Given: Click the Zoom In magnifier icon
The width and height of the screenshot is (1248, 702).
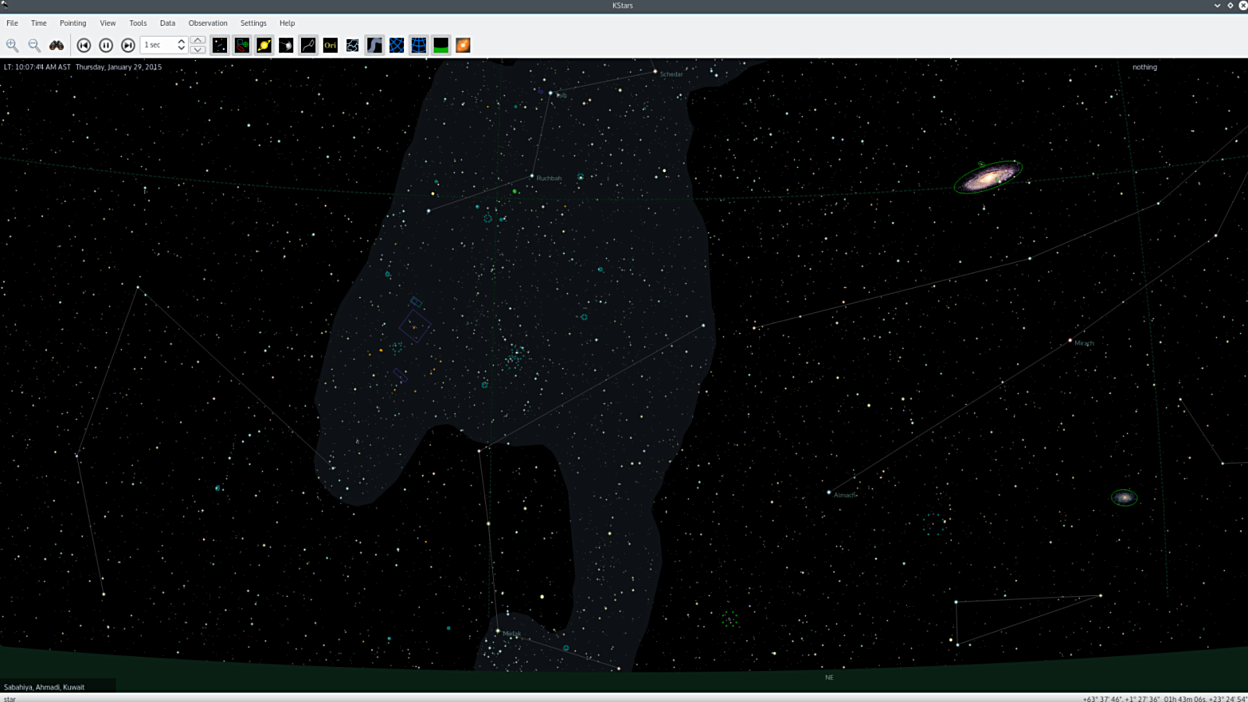Looking at the screenshot, I should [12, 45].
